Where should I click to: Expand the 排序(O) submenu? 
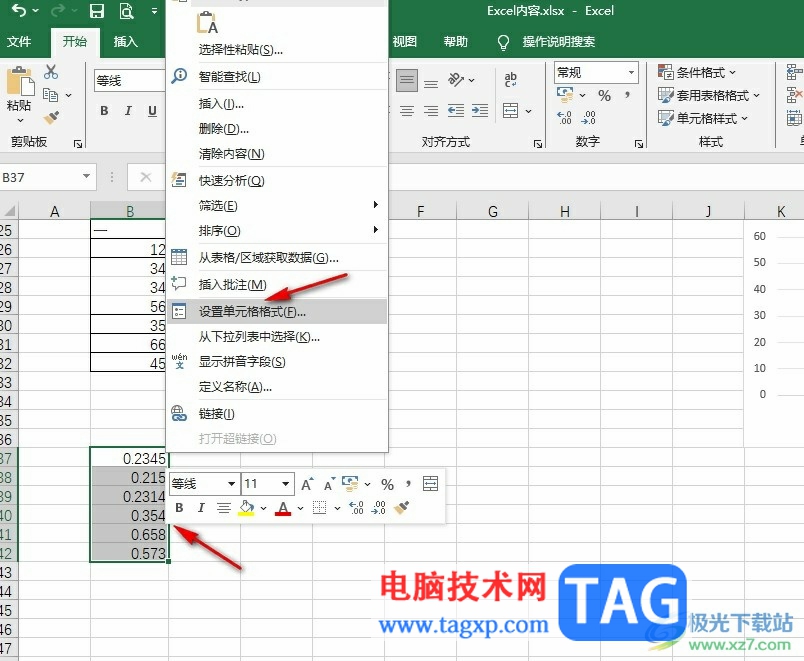277,231
